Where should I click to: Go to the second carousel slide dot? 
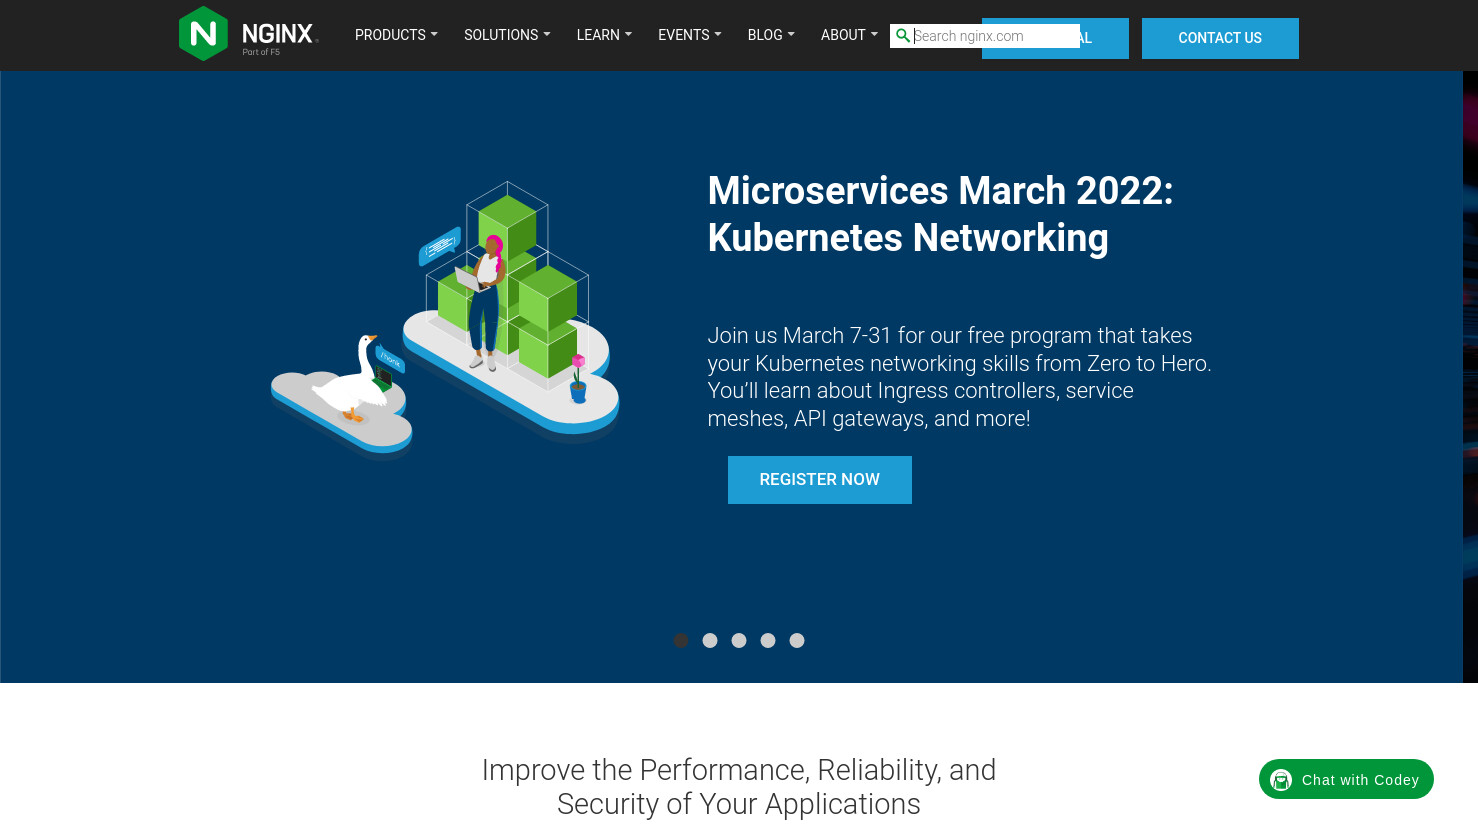[x=710, y=640]
